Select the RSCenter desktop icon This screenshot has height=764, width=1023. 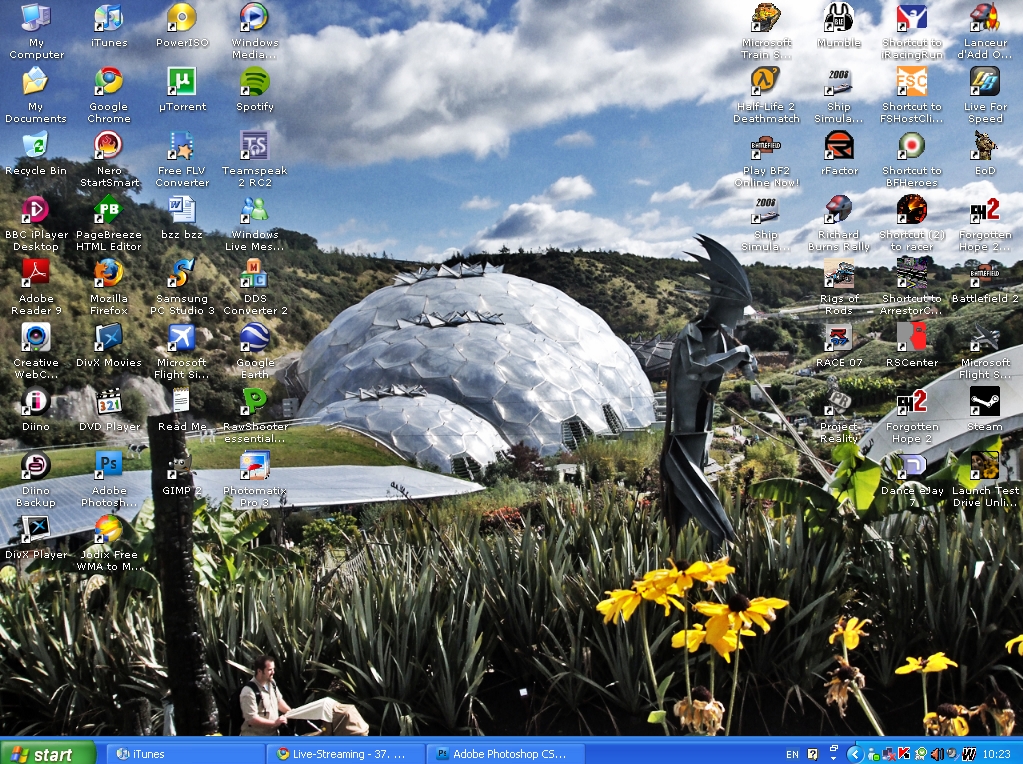[x=912, y=338]
